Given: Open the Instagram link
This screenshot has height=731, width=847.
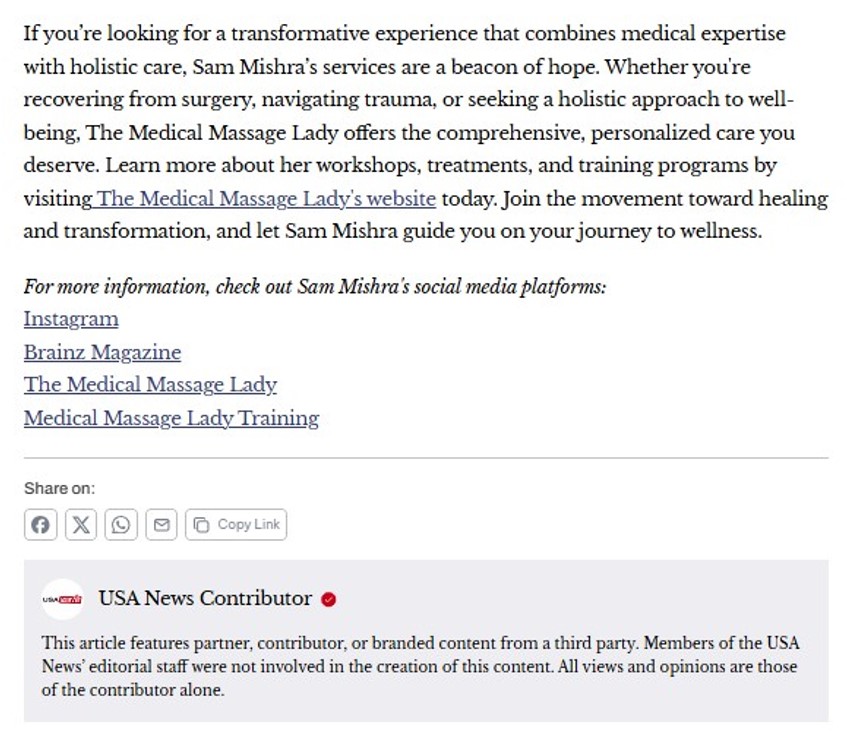Looking at the screenshot, I should coord(71,320).
